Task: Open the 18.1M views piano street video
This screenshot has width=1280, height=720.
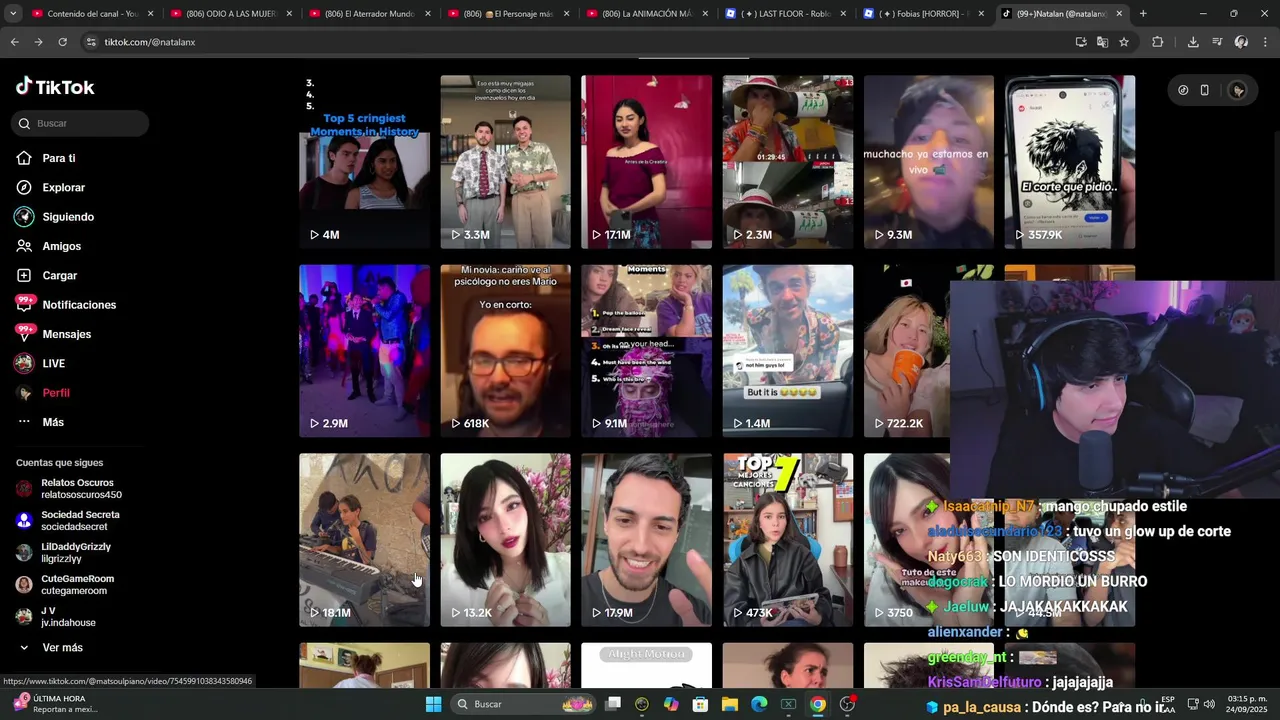Action: click(364, 540)
